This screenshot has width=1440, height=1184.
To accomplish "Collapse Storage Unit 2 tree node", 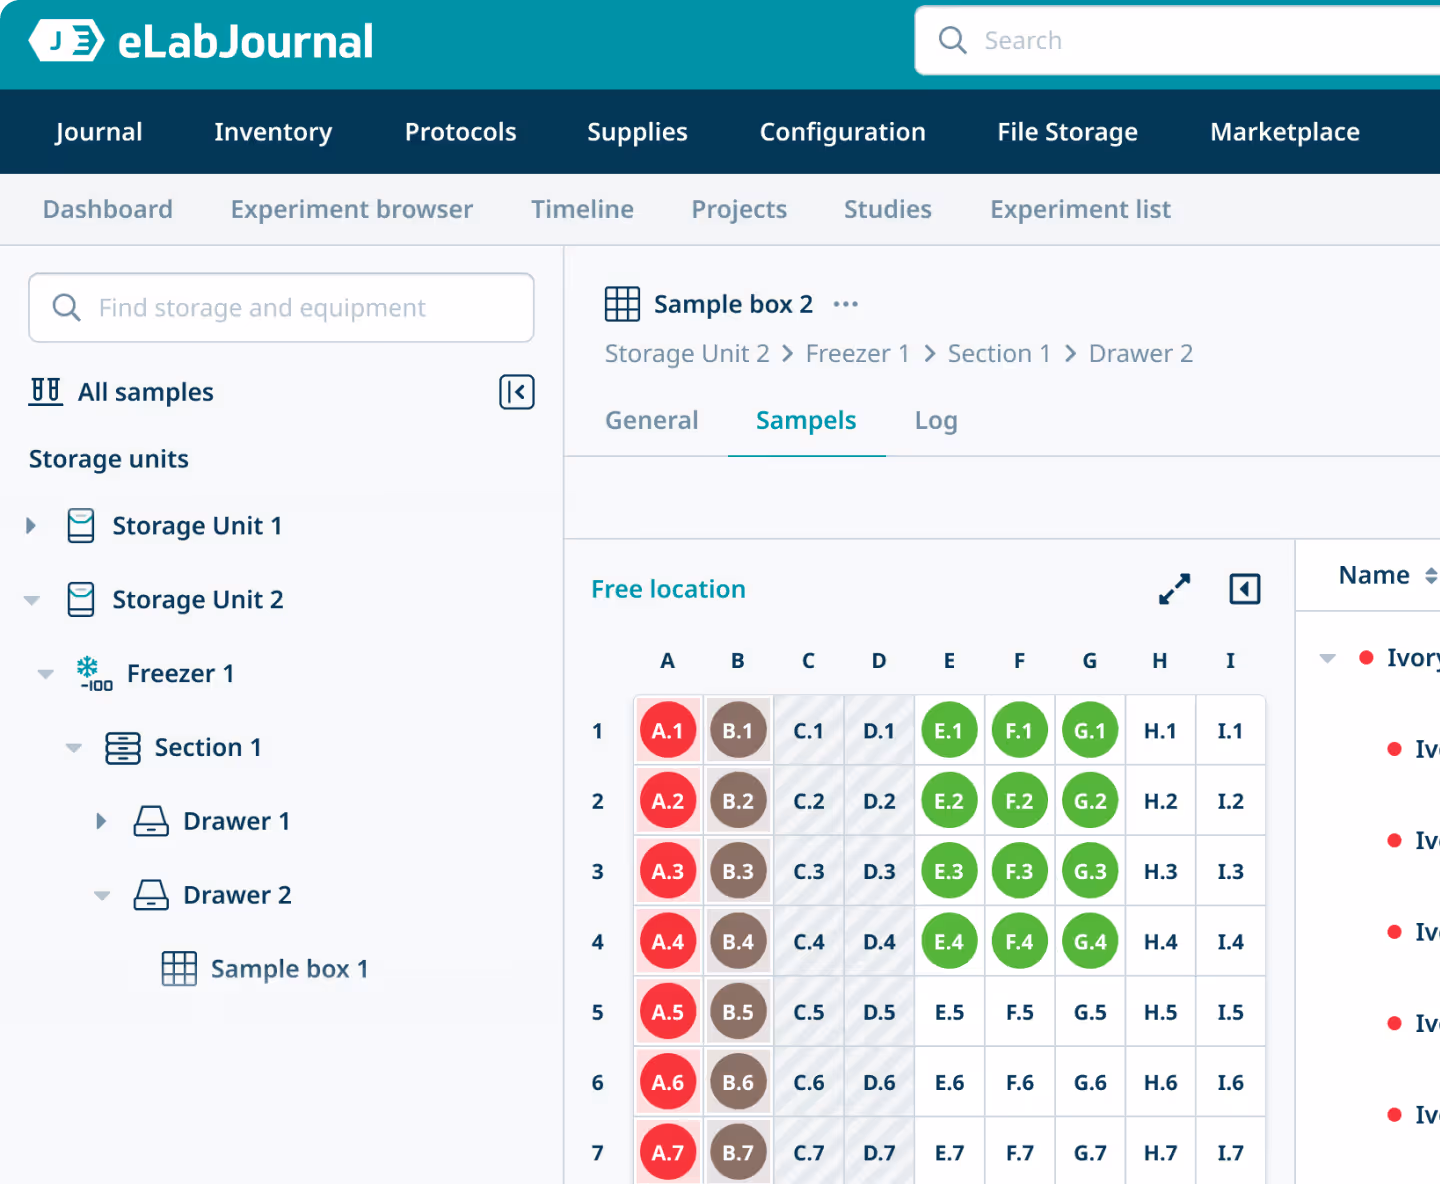I will point(32,600).
